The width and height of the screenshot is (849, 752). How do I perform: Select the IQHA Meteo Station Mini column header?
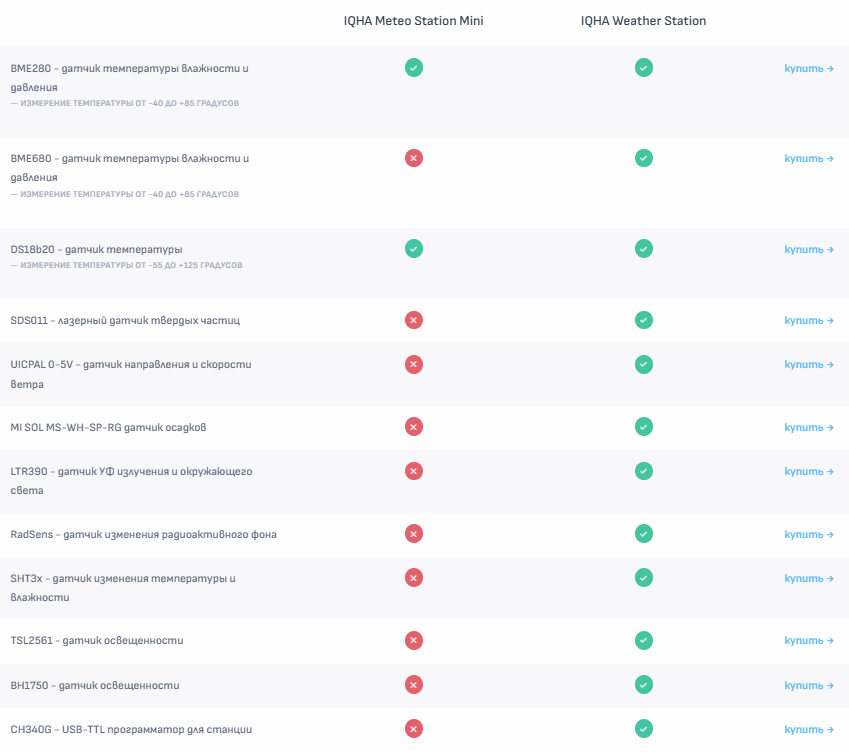pos(414,21)
